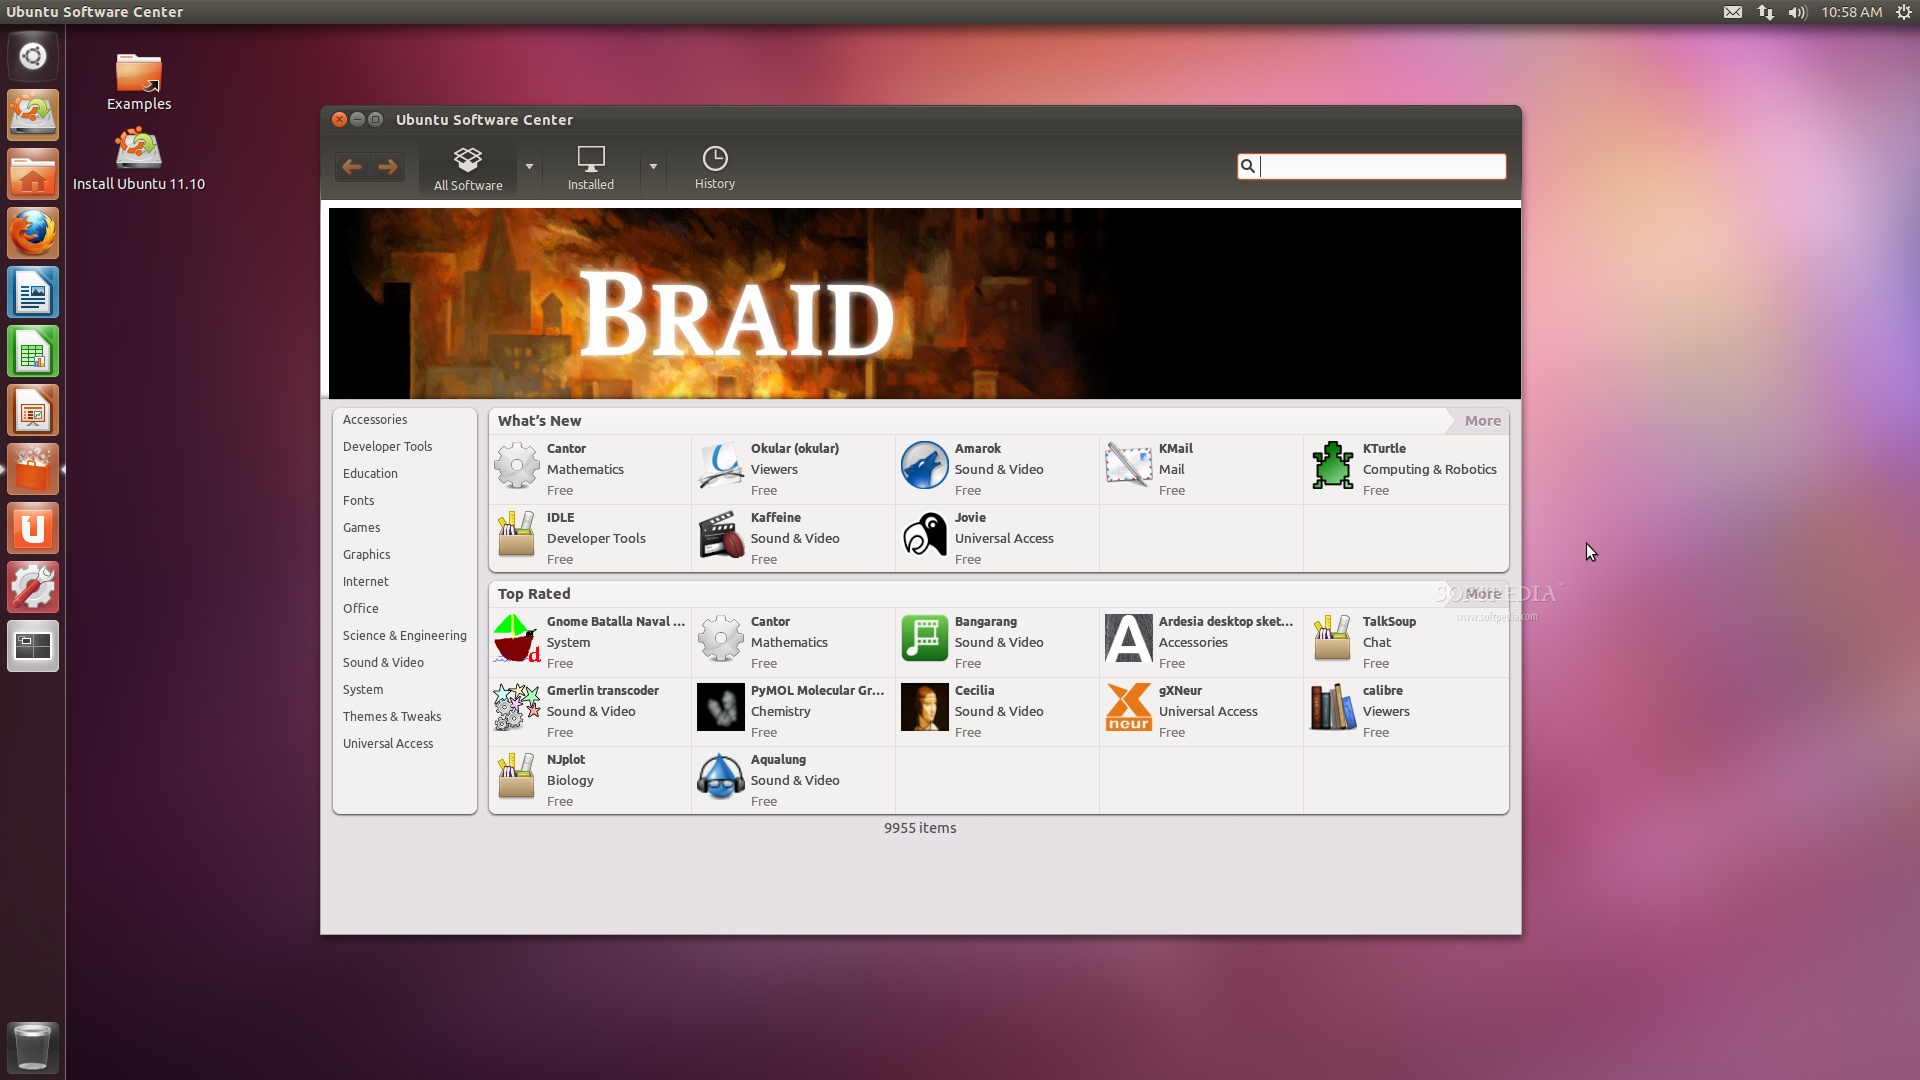The image size is (1920, 1080).
Task: Select the Accessories category
Action: click(x=375, y=420)
